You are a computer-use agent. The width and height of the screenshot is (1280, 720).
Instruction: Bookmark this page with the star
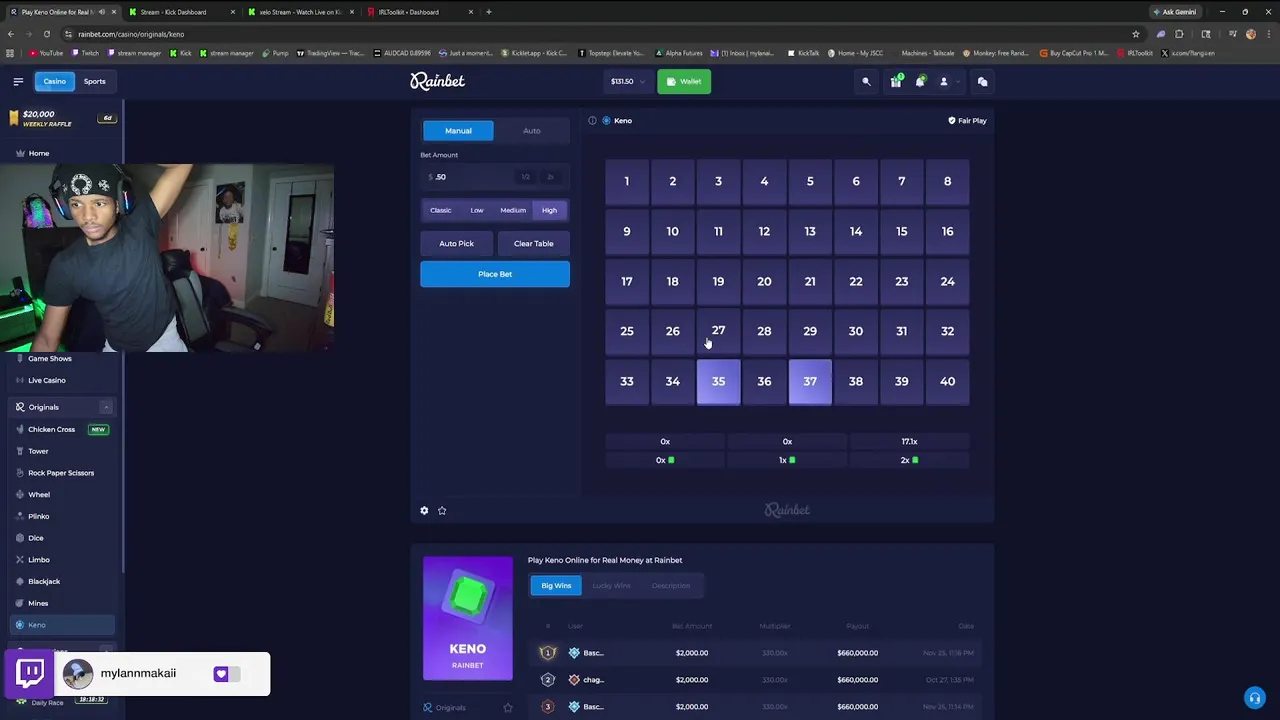pos(1135,34)
